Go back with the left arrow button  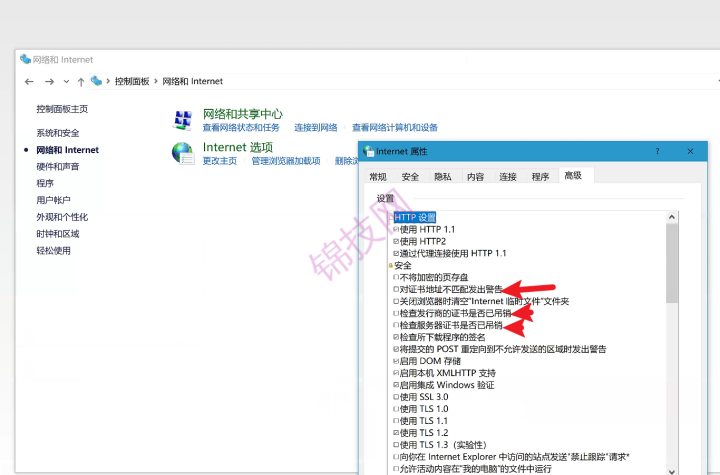coord(29,81)
